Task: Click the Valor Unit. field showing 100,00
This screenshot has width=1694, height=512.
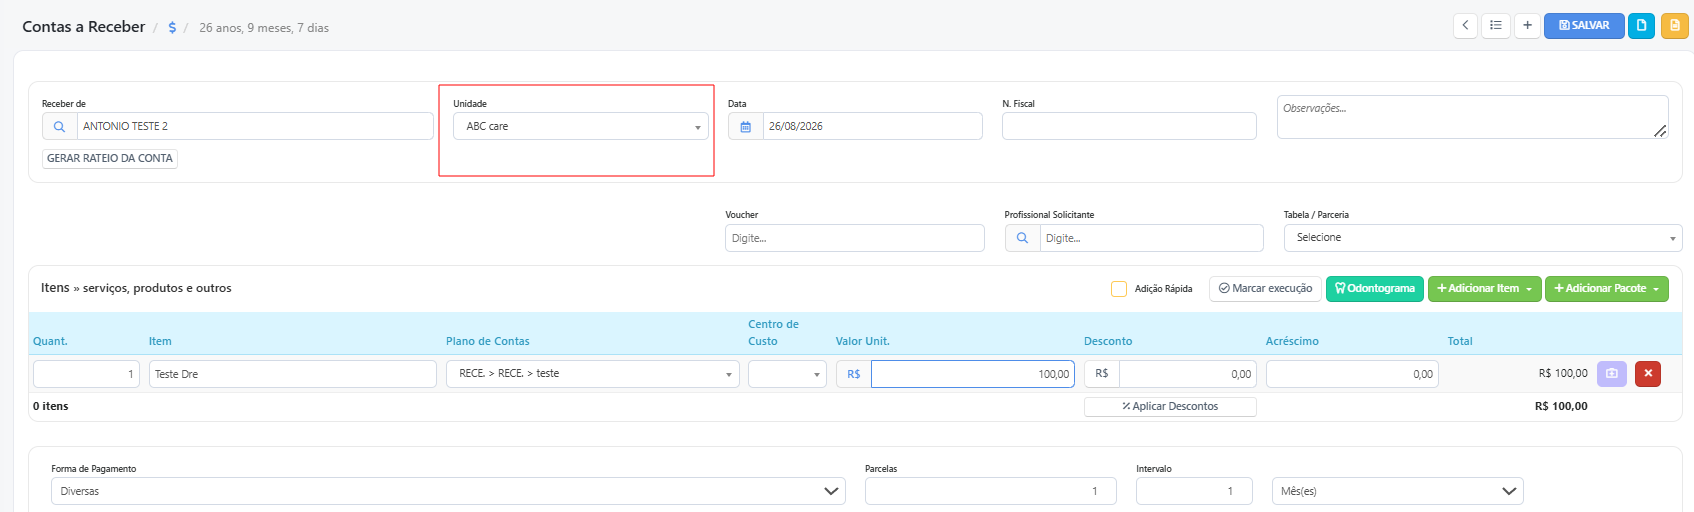Action: (x=972, y=374)
